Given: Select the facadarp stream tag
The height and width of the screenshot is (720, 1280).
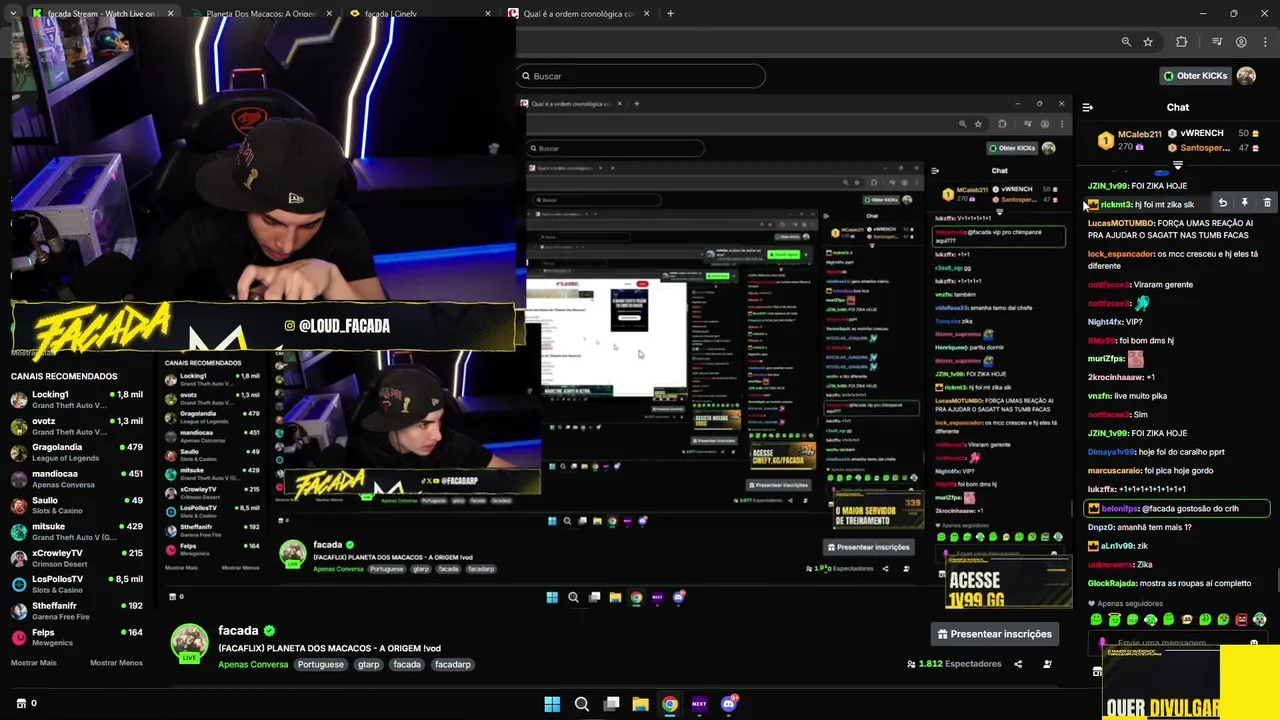Looking at the screenshot, I should pyautogui.click(x=453, y=664).
